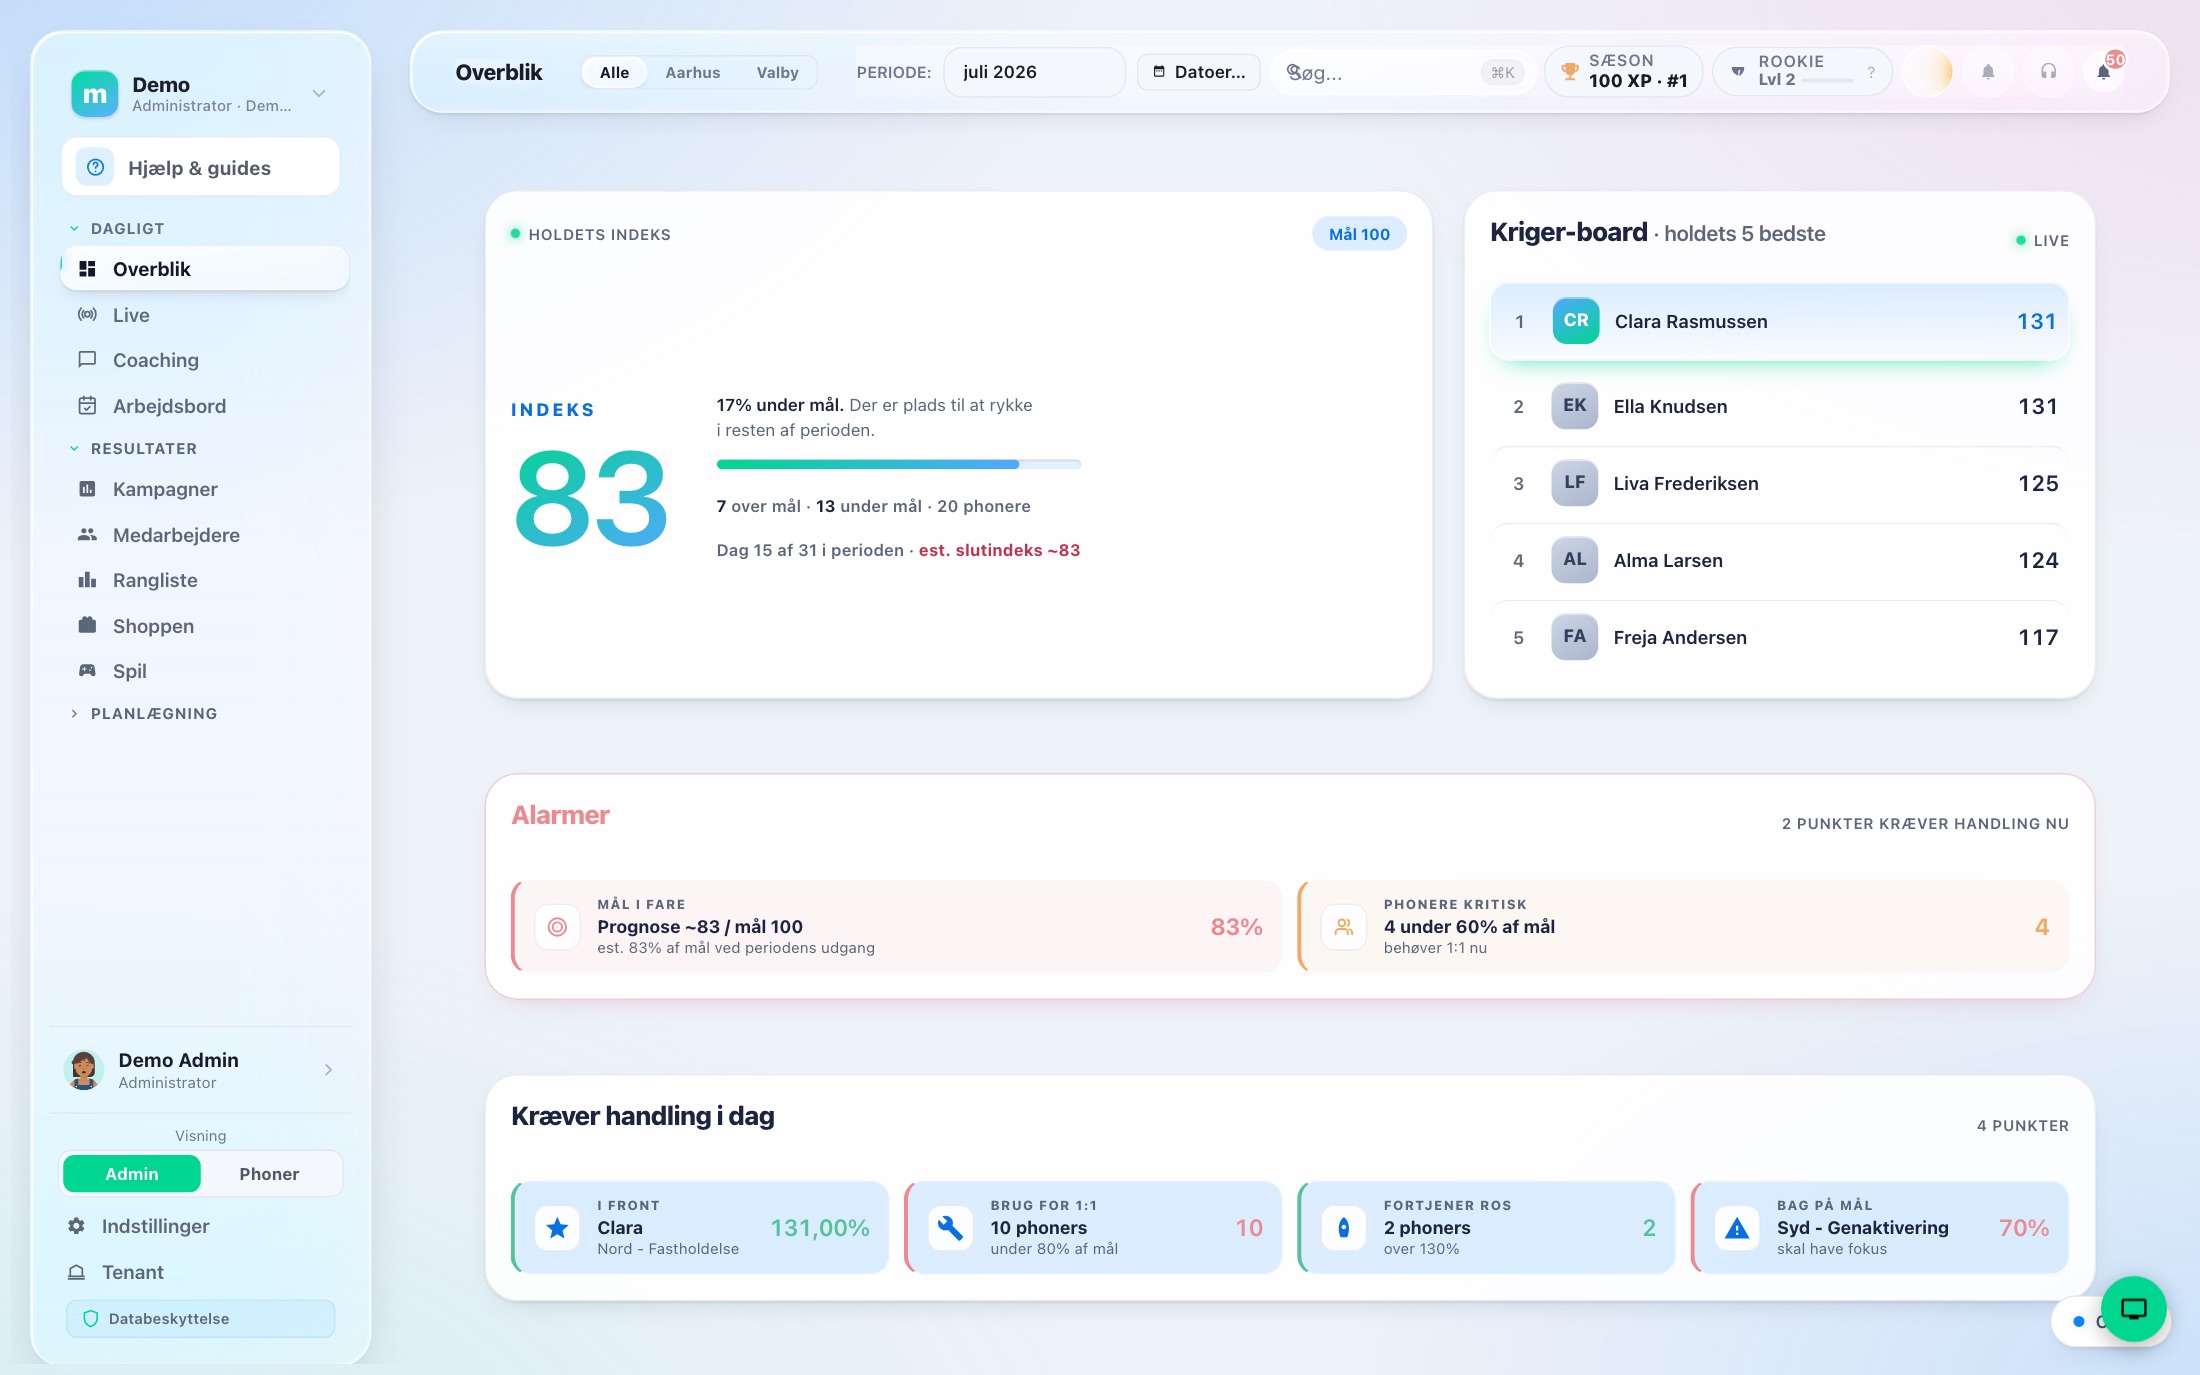This screenshot has width=2200, height=1375.
Task: Click the Datoer date button
Action: tap(1199, 72)
